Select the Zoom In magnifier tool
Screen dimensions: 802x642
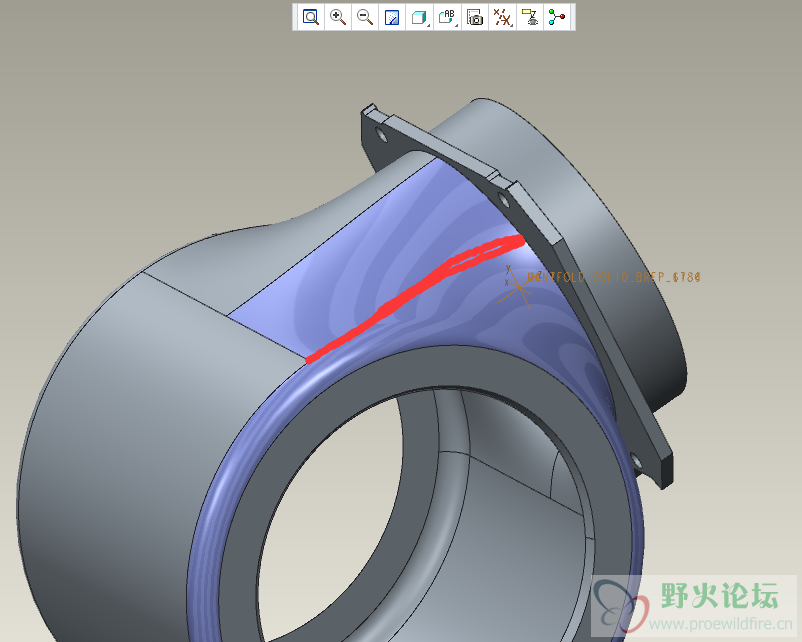pos(338,17)
